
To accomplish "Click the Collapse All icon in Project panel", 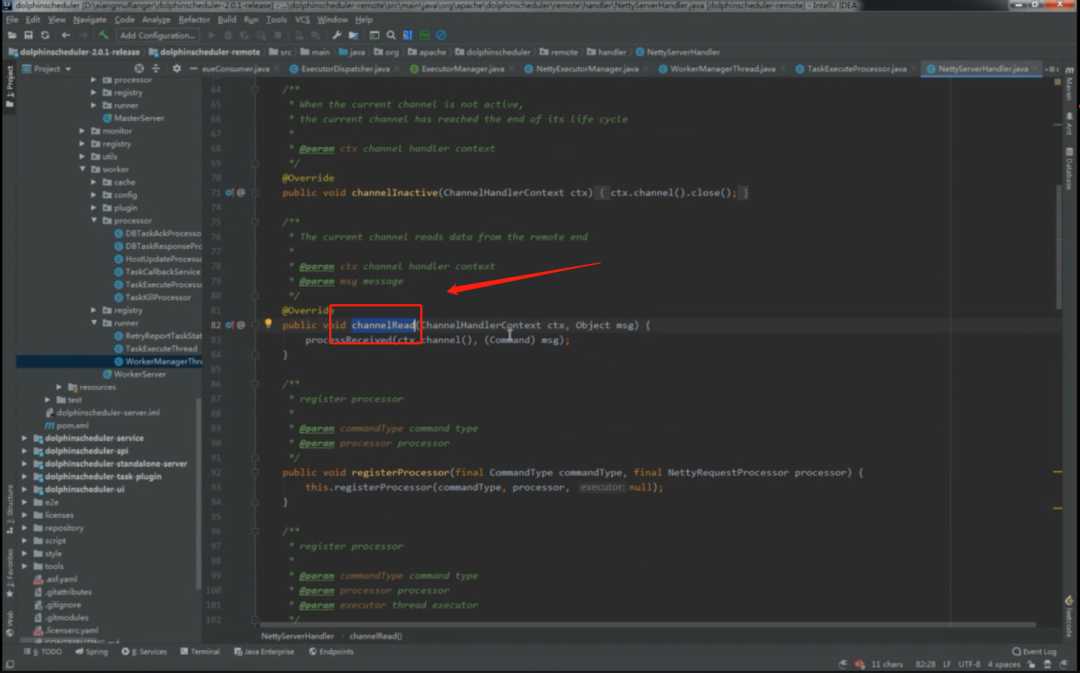I will (x=156, y=69).
